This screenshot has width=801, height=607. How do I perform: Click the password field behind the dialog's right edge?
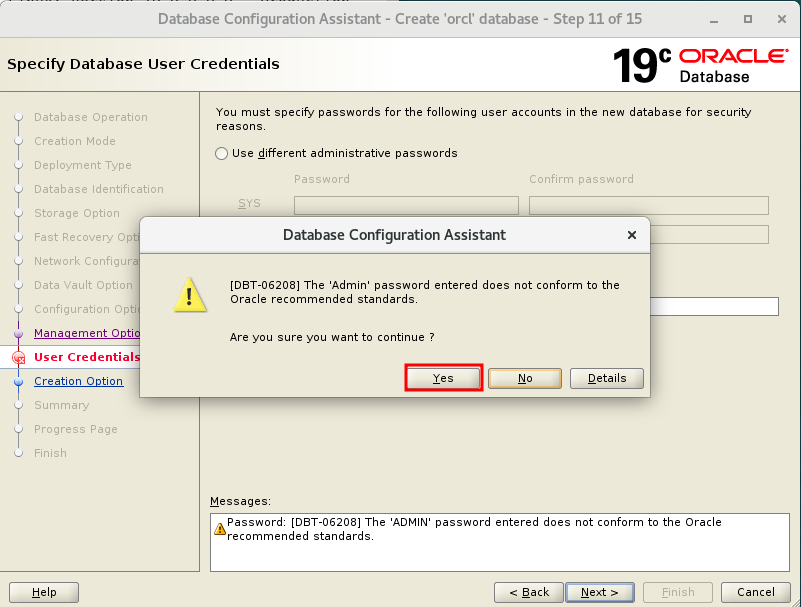714,307
